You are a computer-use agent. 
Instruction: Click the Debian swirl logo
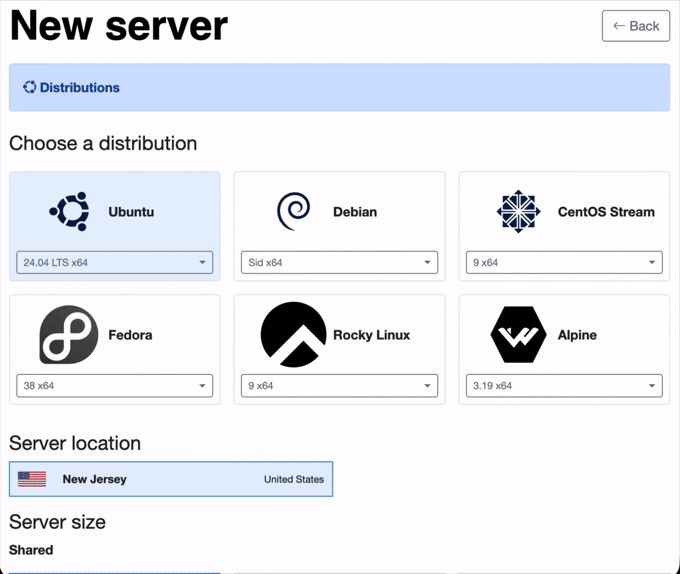(293, 211)
